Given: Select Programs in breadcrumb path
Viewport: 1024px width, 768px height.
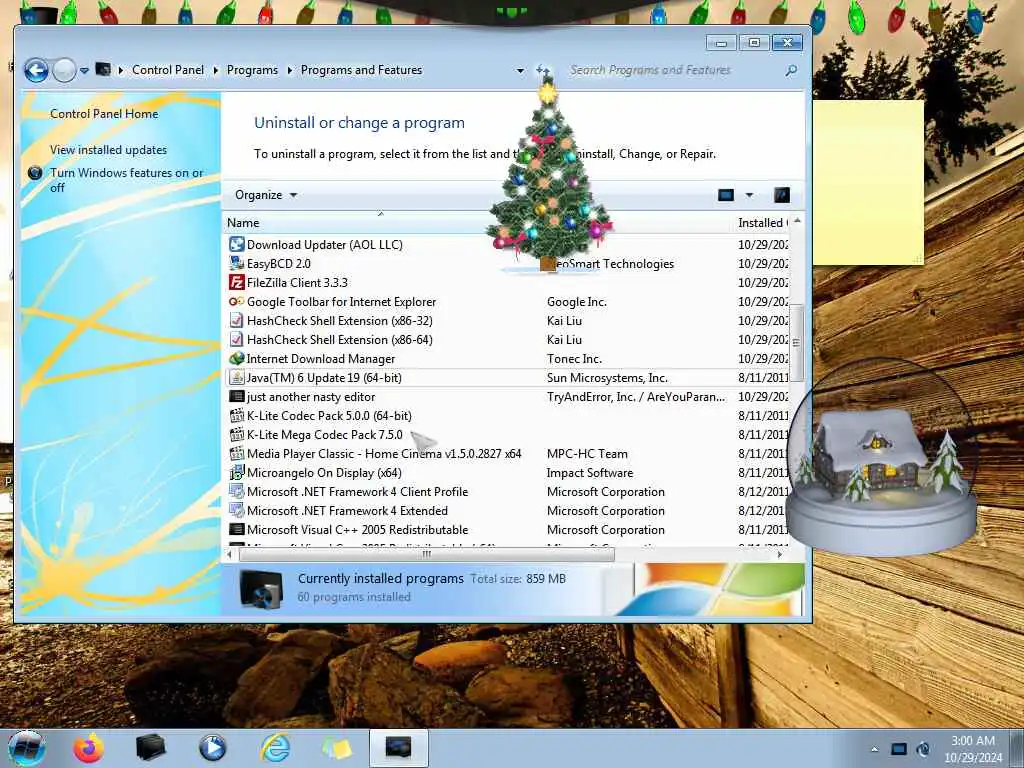Looking at the screenshot, I should tap(252, 70).
